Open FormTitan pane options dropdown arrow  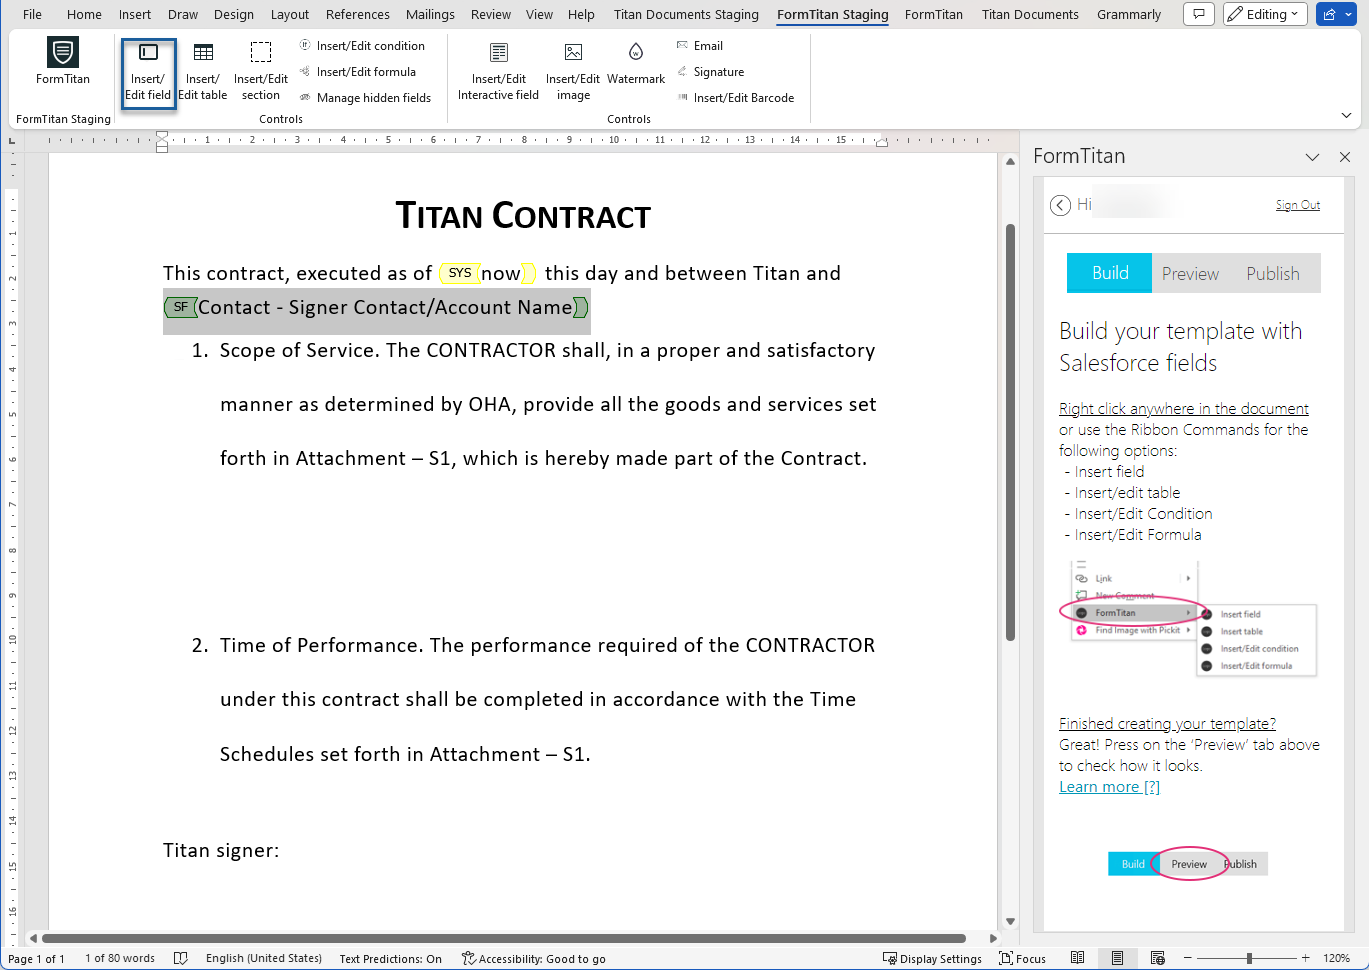(1313, 157)
